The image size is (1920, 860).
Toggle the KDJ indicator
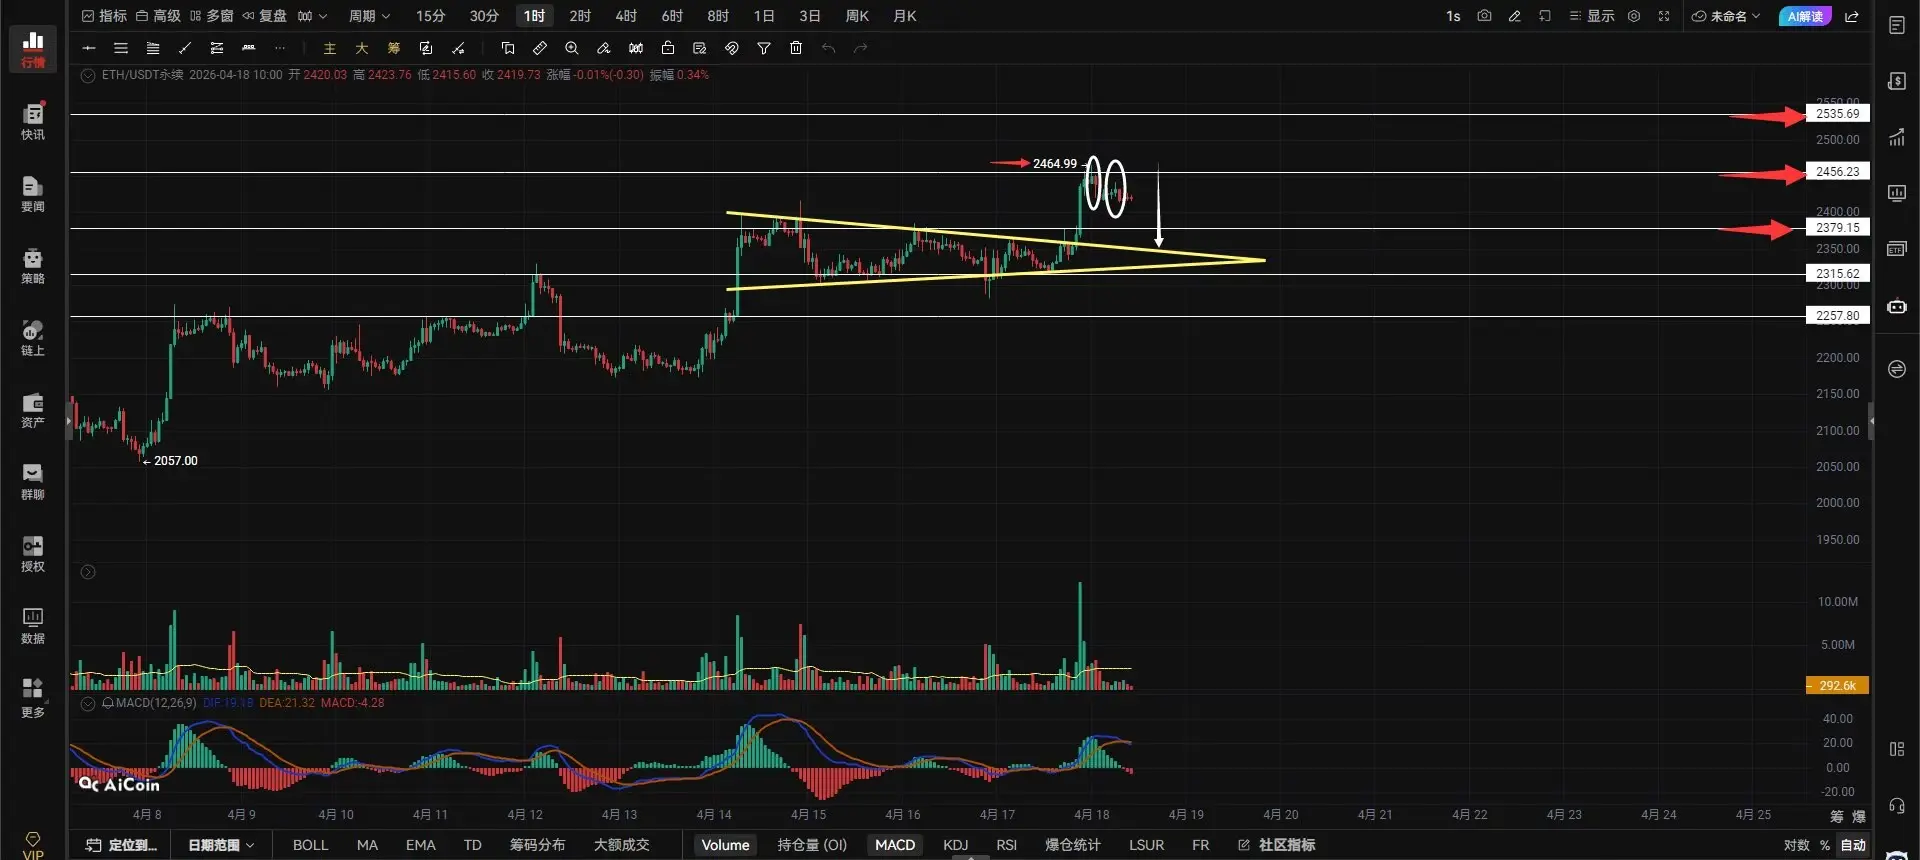click(956, 845)
